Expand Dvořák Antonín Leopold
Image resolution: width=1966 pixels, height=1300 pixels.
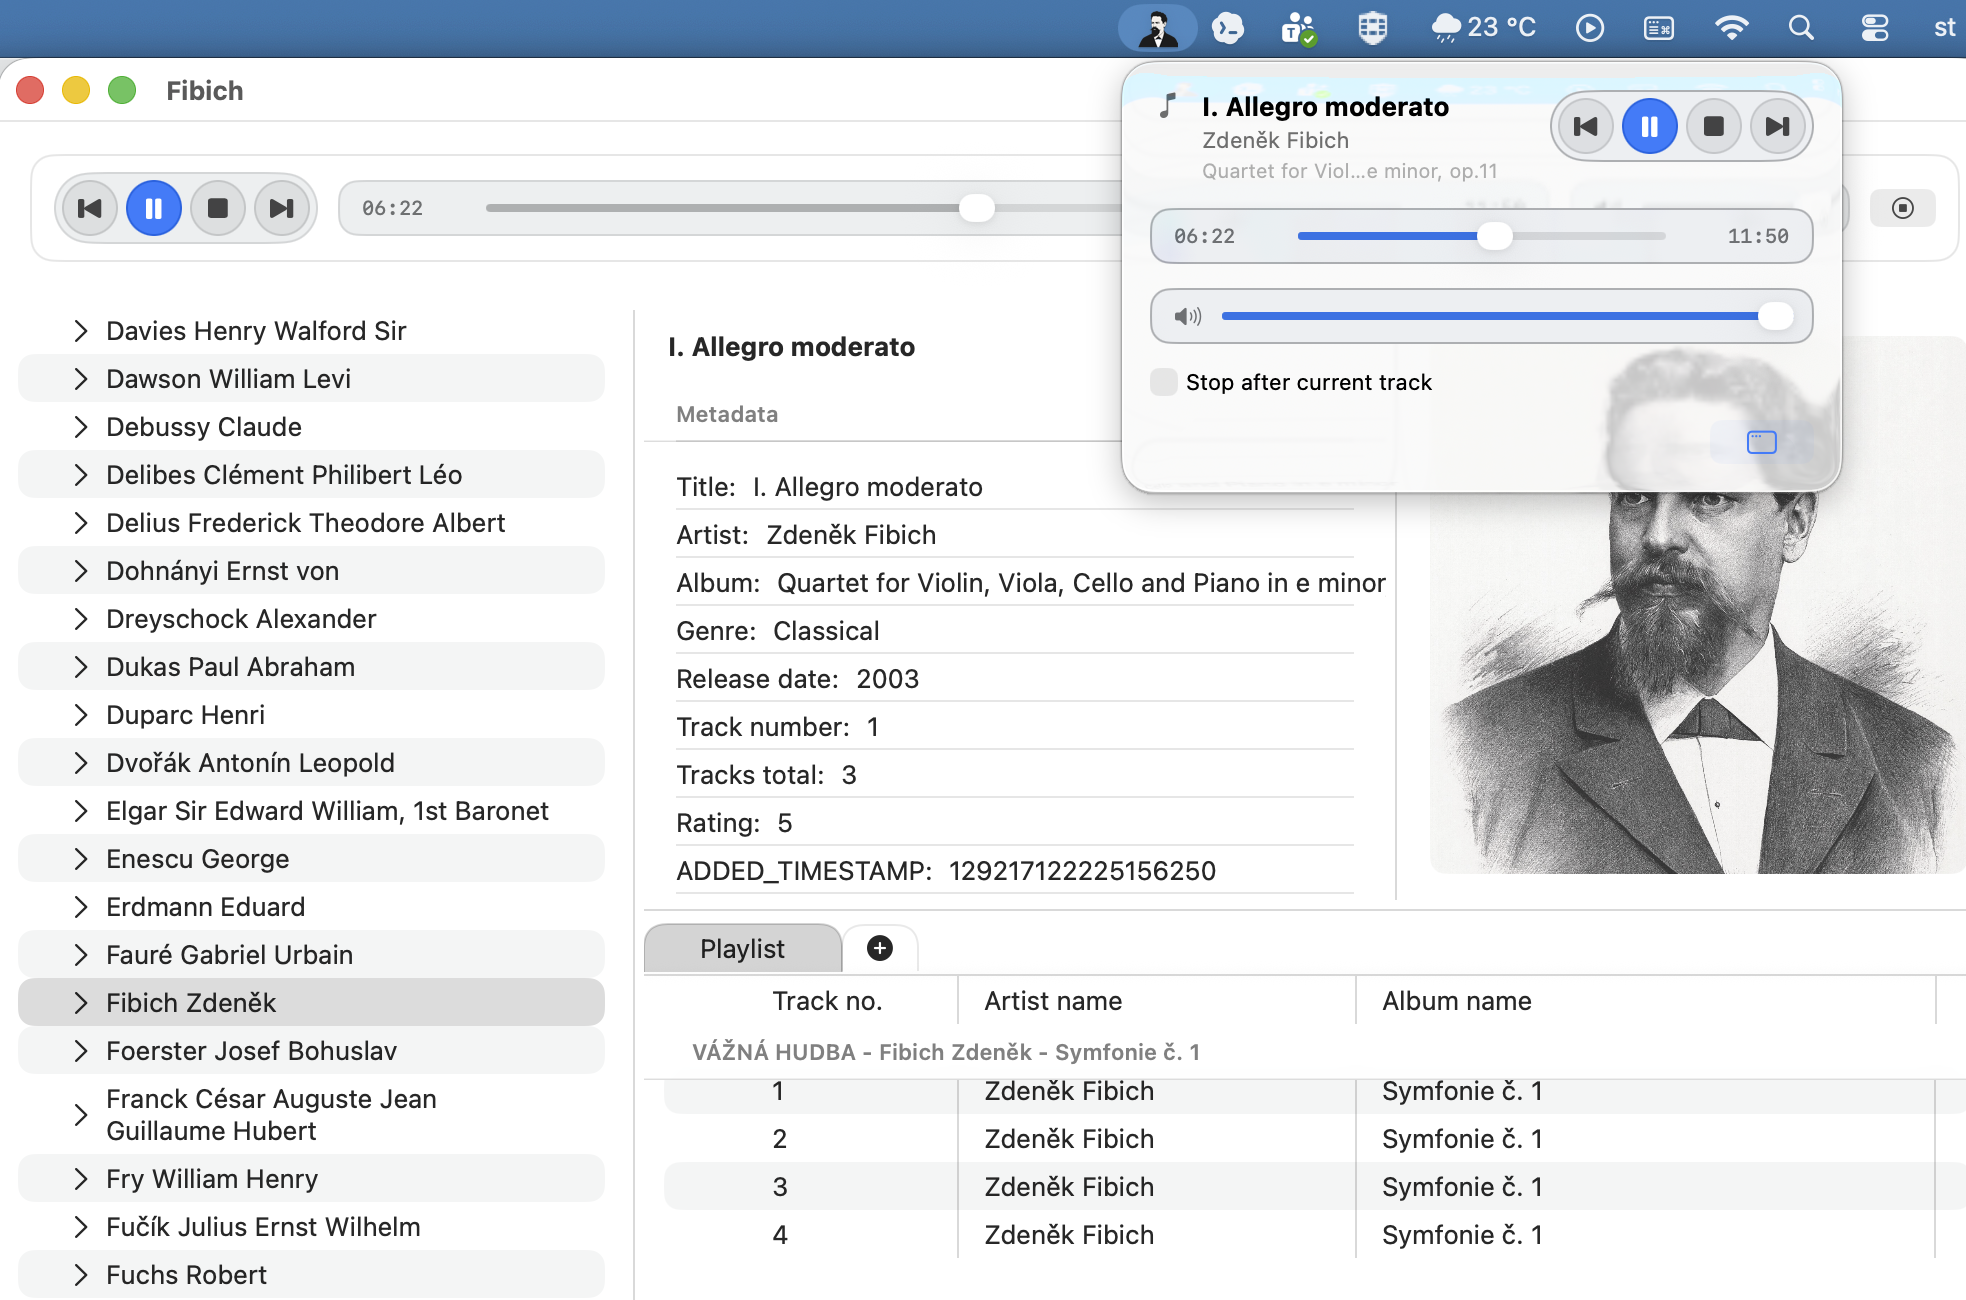tap(81, 763)
